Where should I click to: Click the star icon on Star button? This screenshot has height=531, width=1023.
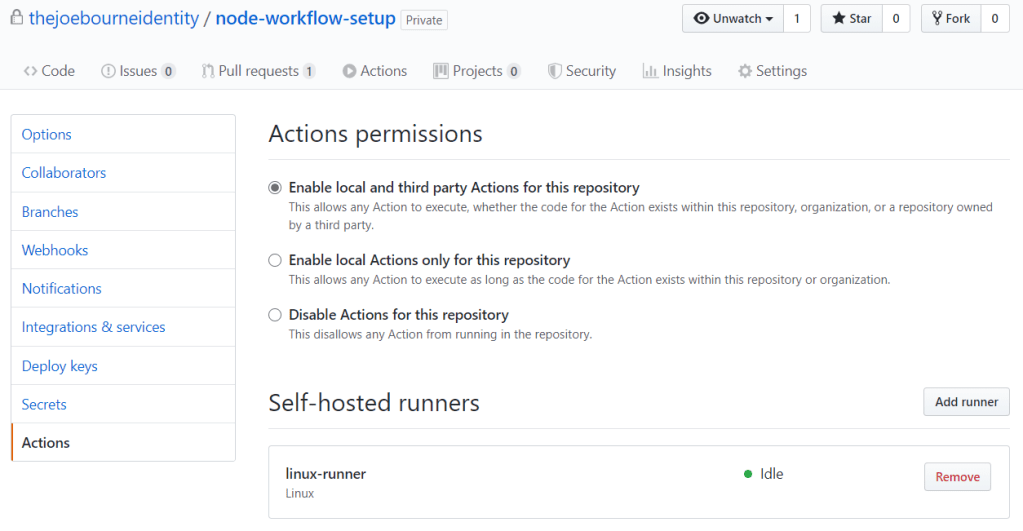pos(839,18)
